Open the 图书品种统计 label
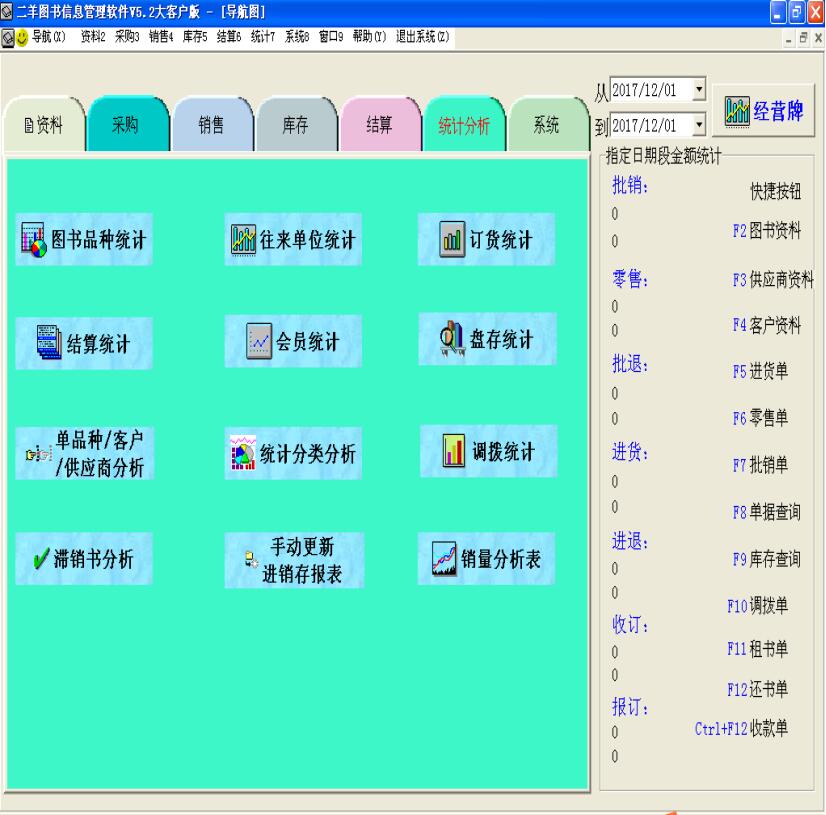 point(98,240)
